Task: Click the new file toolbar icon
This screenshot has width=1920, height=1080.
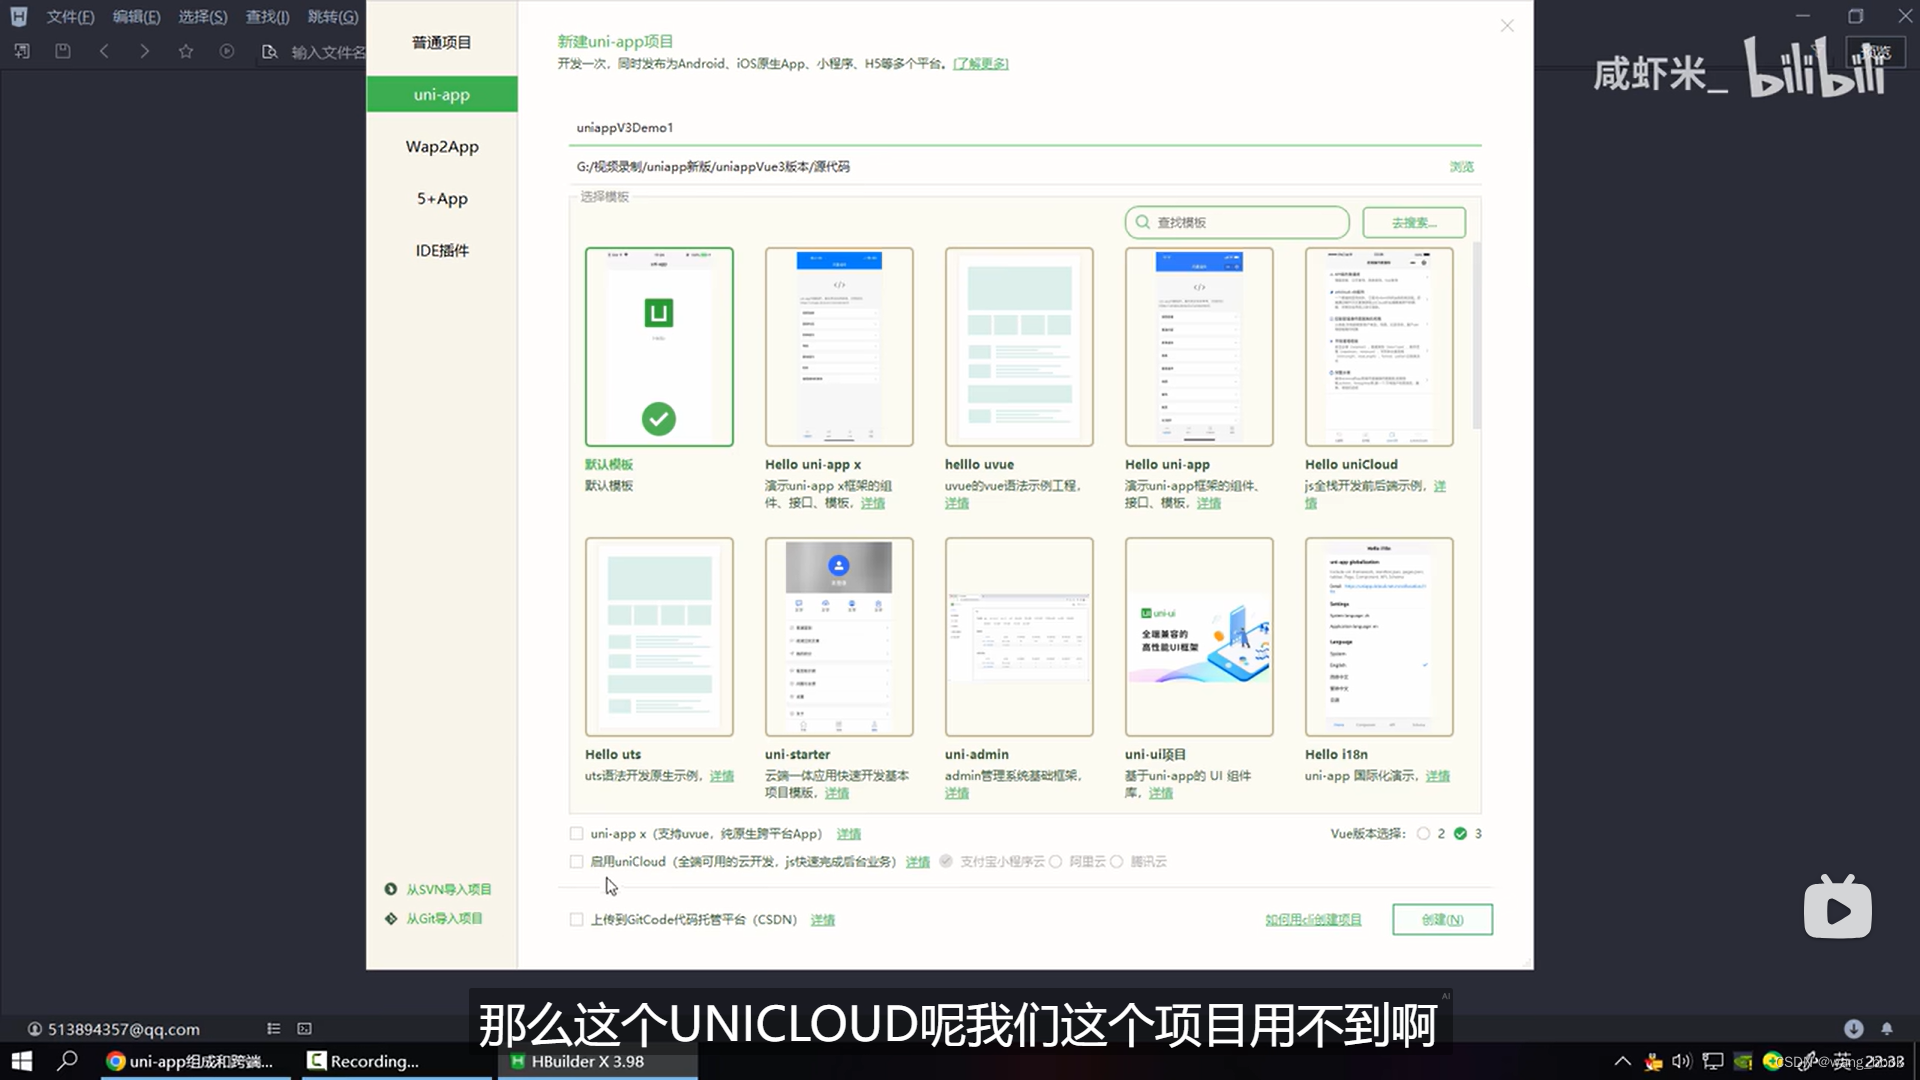Action: click(x=22, y=51)
